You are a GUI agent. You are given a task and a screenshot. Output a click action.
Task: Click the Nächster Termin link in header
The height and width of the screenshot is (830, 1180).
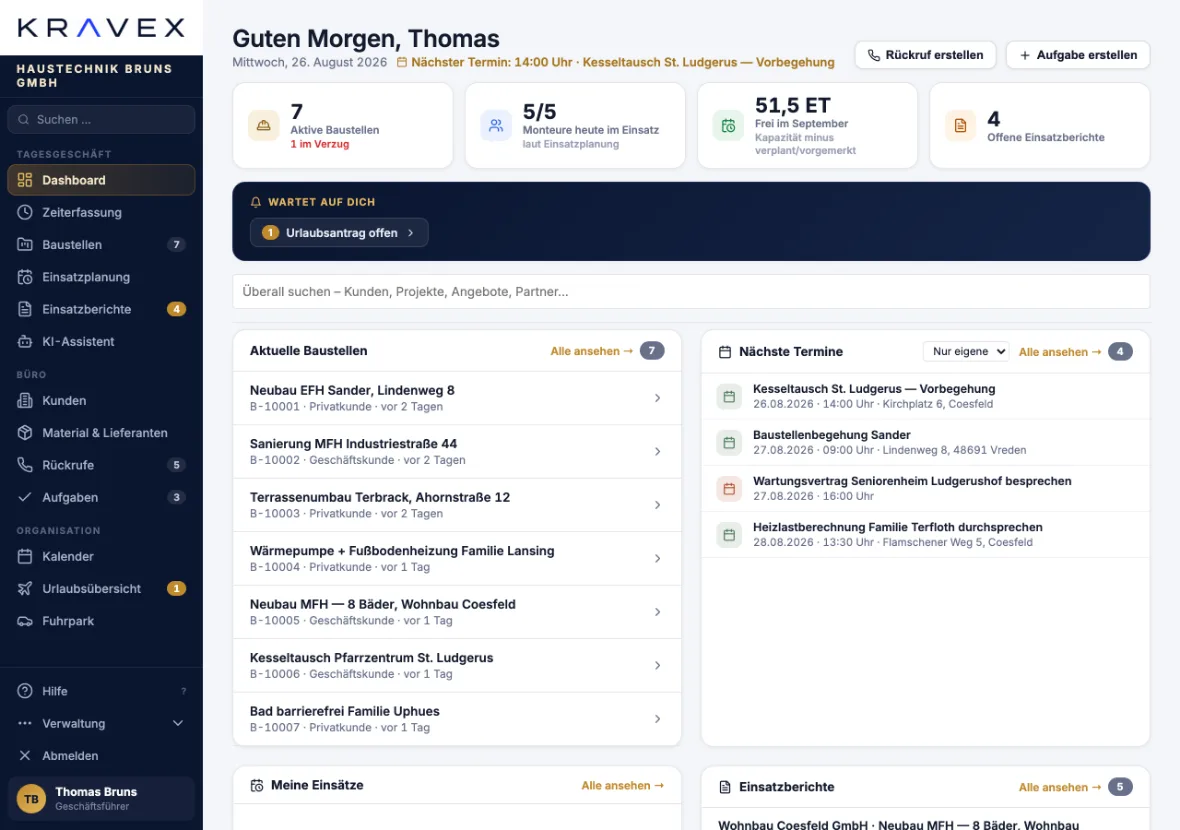pos(616,62)
